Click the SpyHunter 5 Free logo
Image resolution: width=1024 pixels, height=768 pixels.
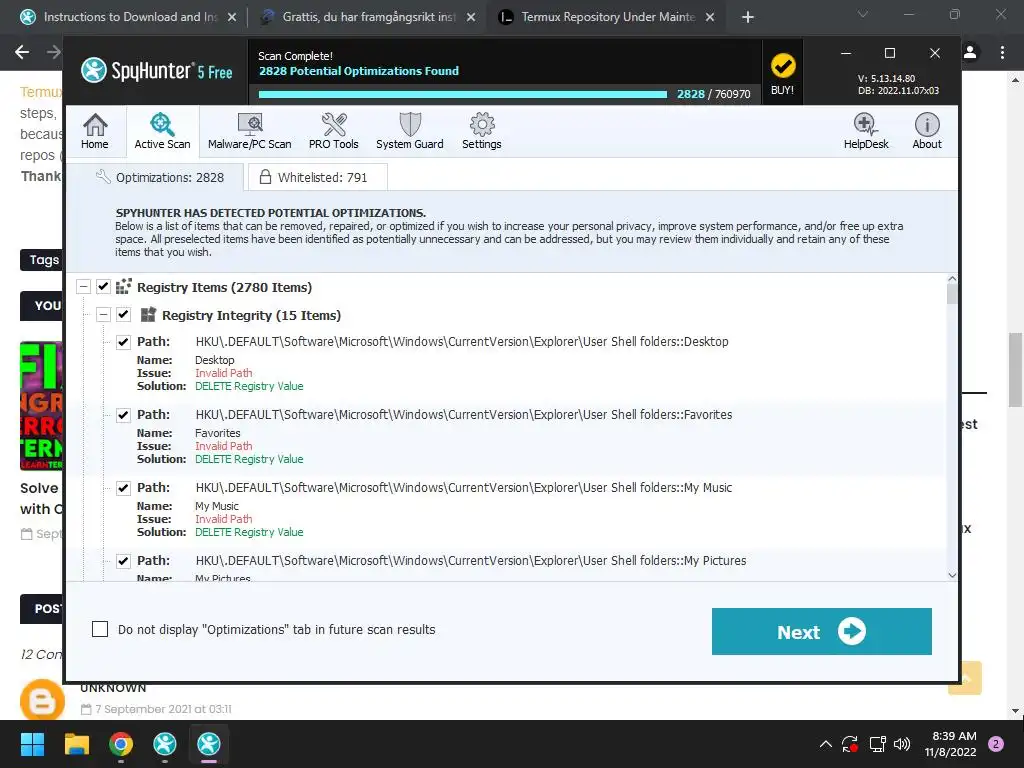(x=157, y=71)
